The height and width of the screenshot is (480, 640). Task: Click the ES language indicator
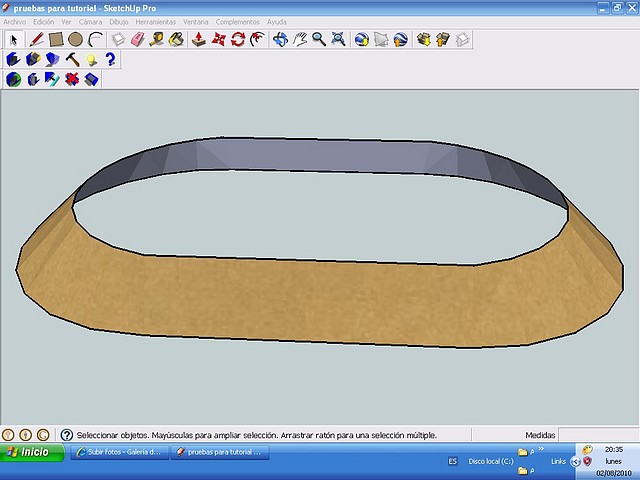pyautogui.click(x=452, y=461)
